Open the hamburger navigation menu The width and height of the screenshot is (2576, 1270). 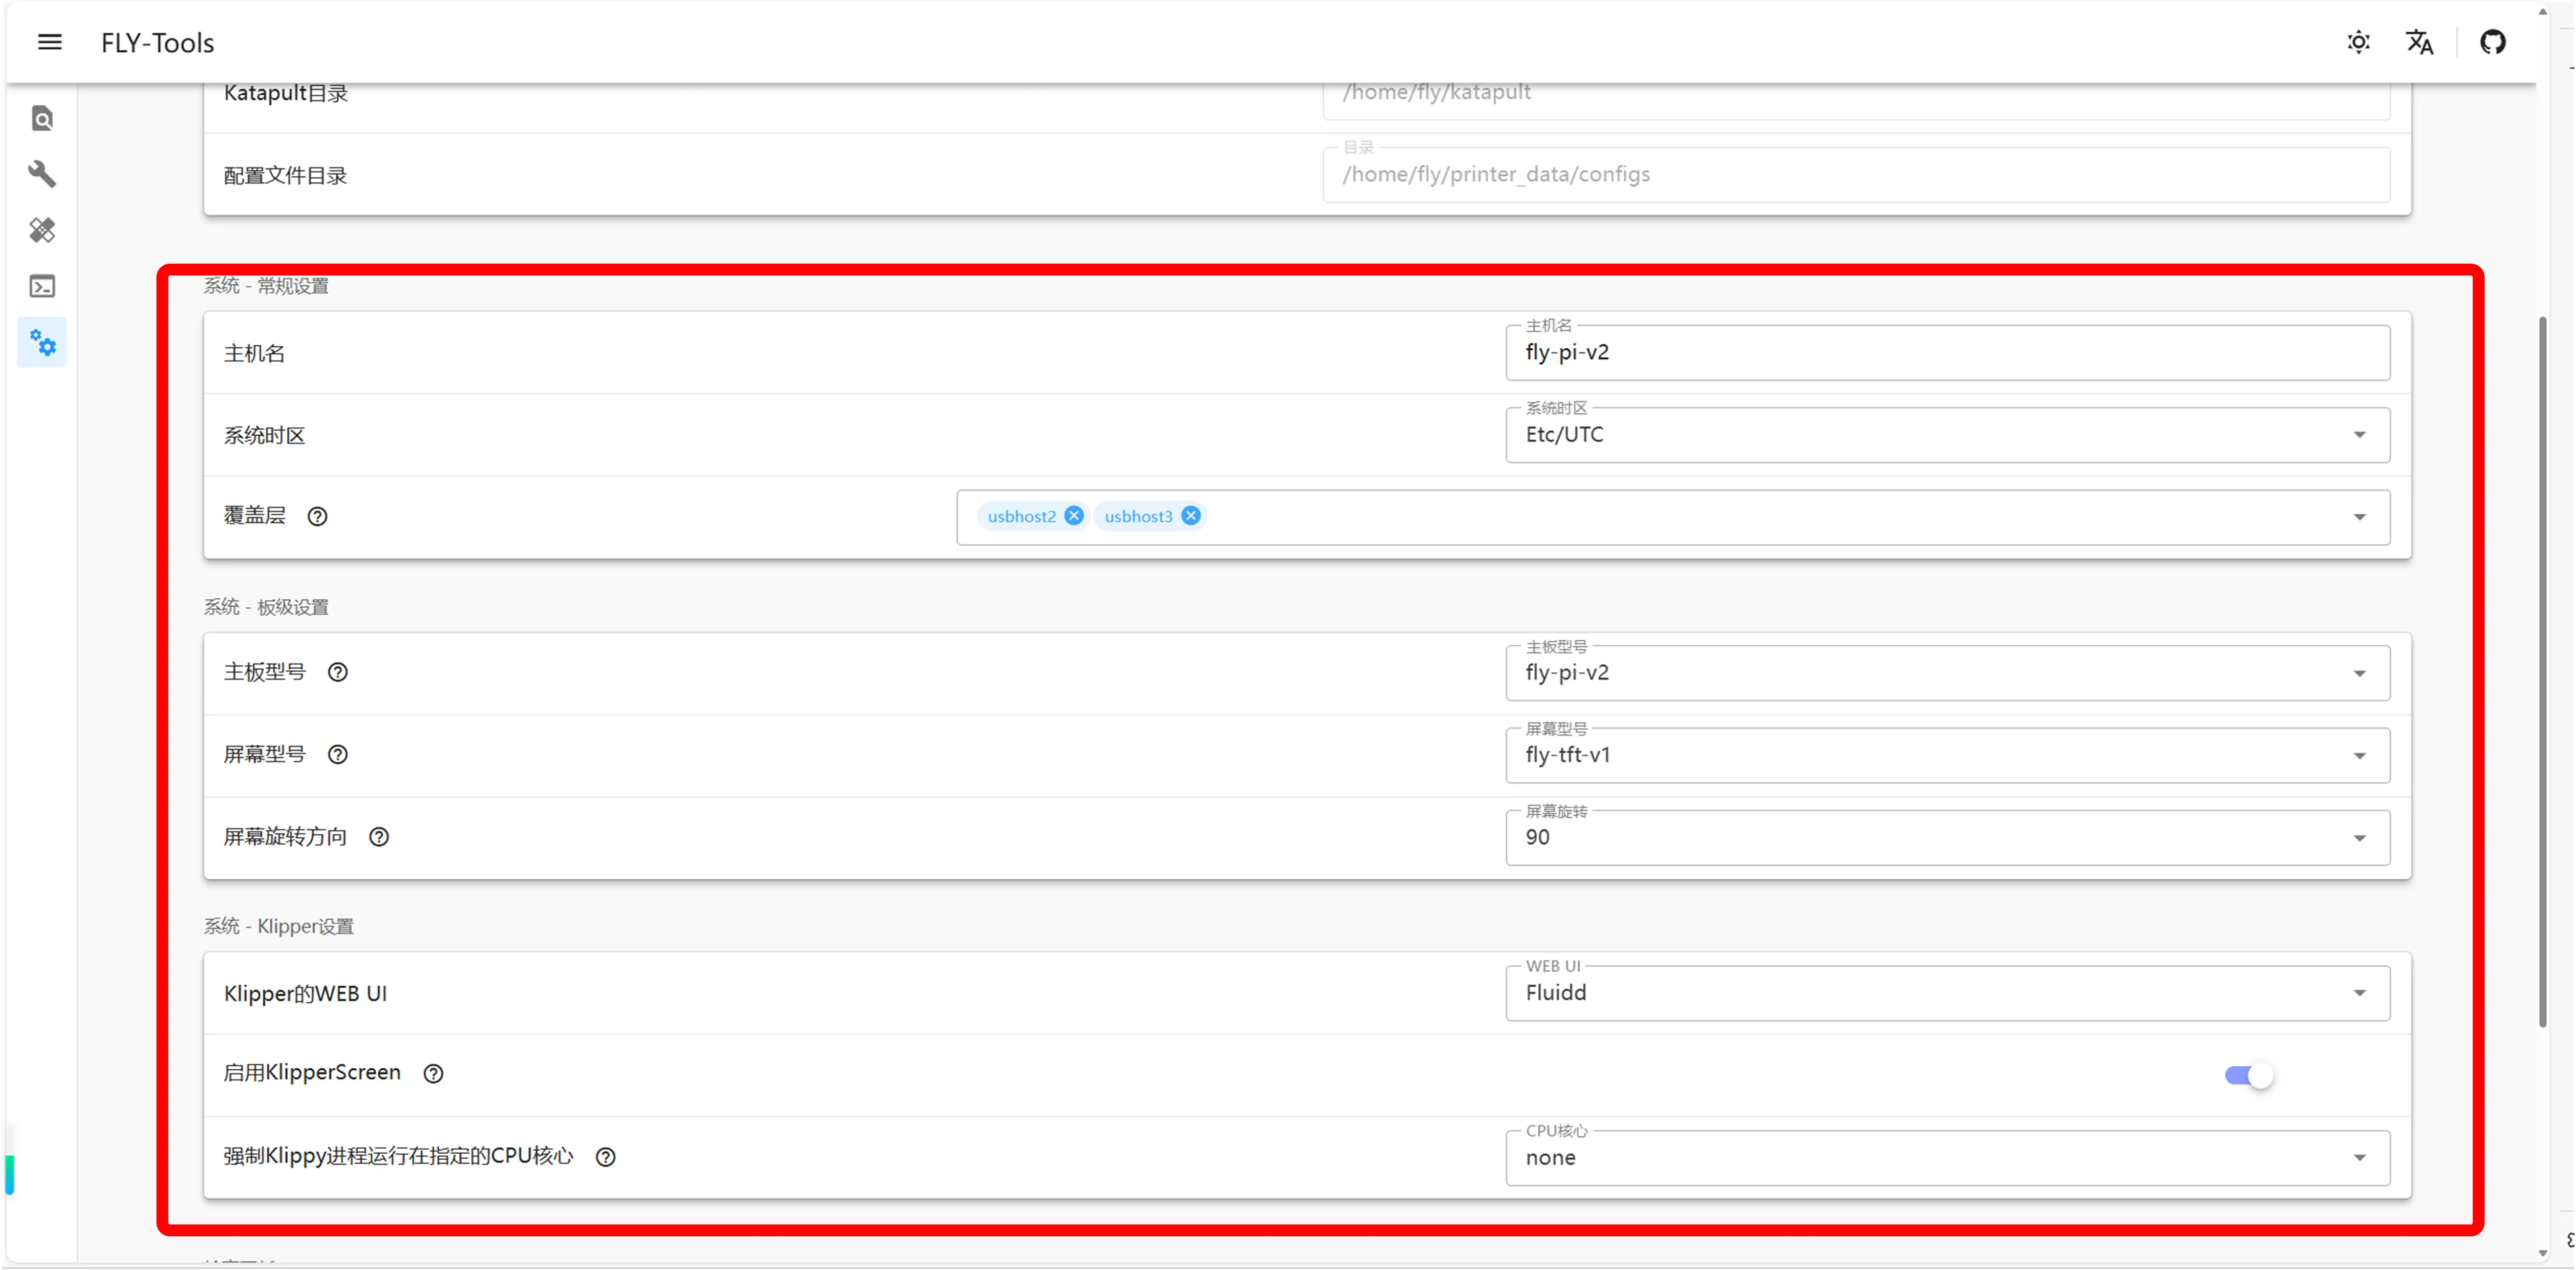49,42
